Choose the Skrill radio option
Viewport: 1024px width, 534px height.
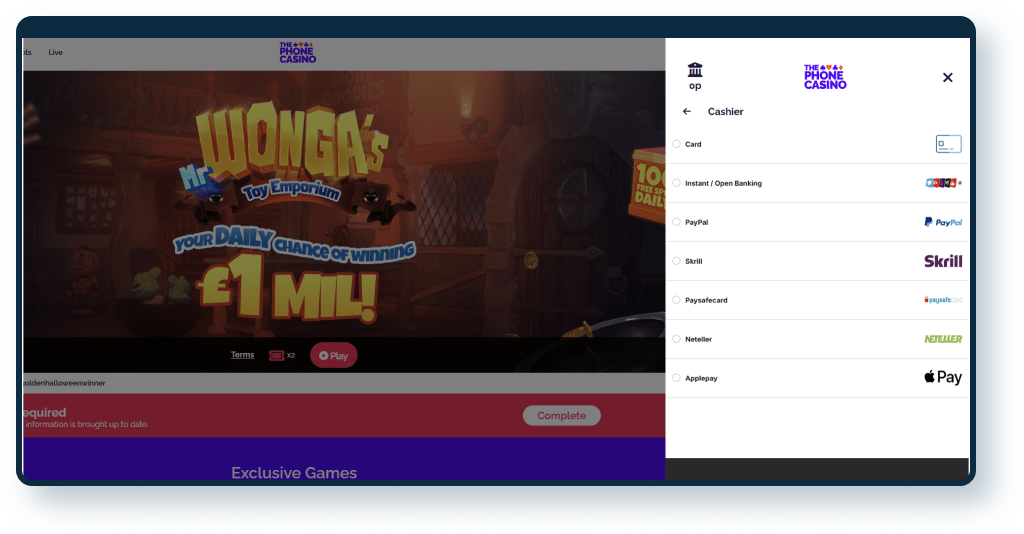coord(677,261)
